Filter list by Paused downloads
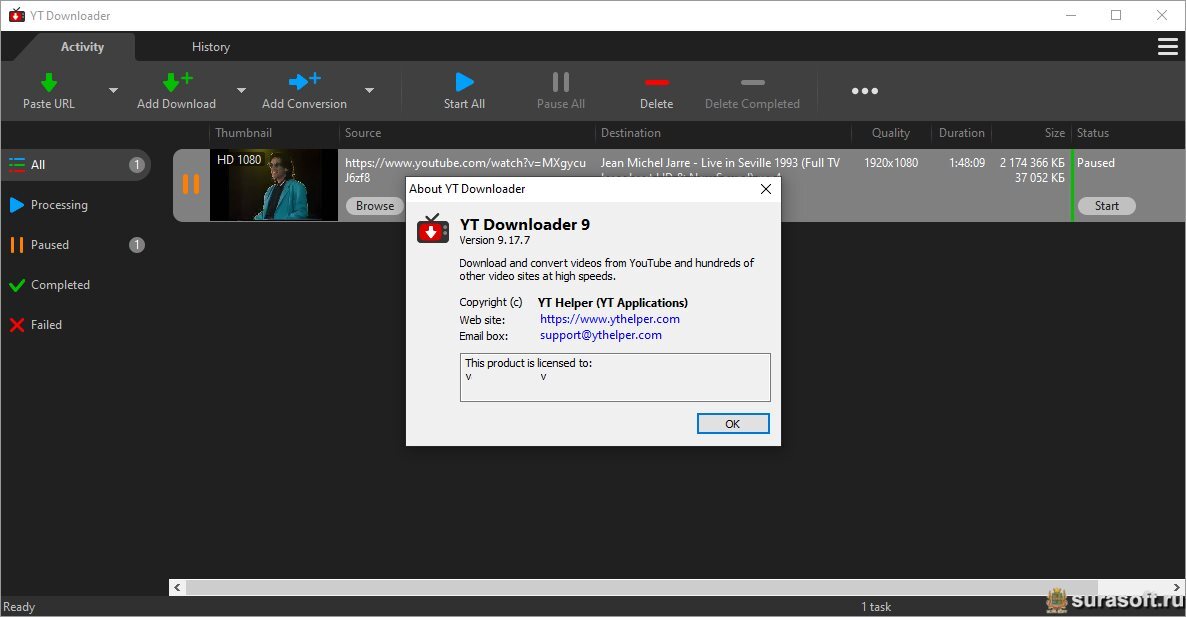 pyautogui.click(x=50, y=245)
